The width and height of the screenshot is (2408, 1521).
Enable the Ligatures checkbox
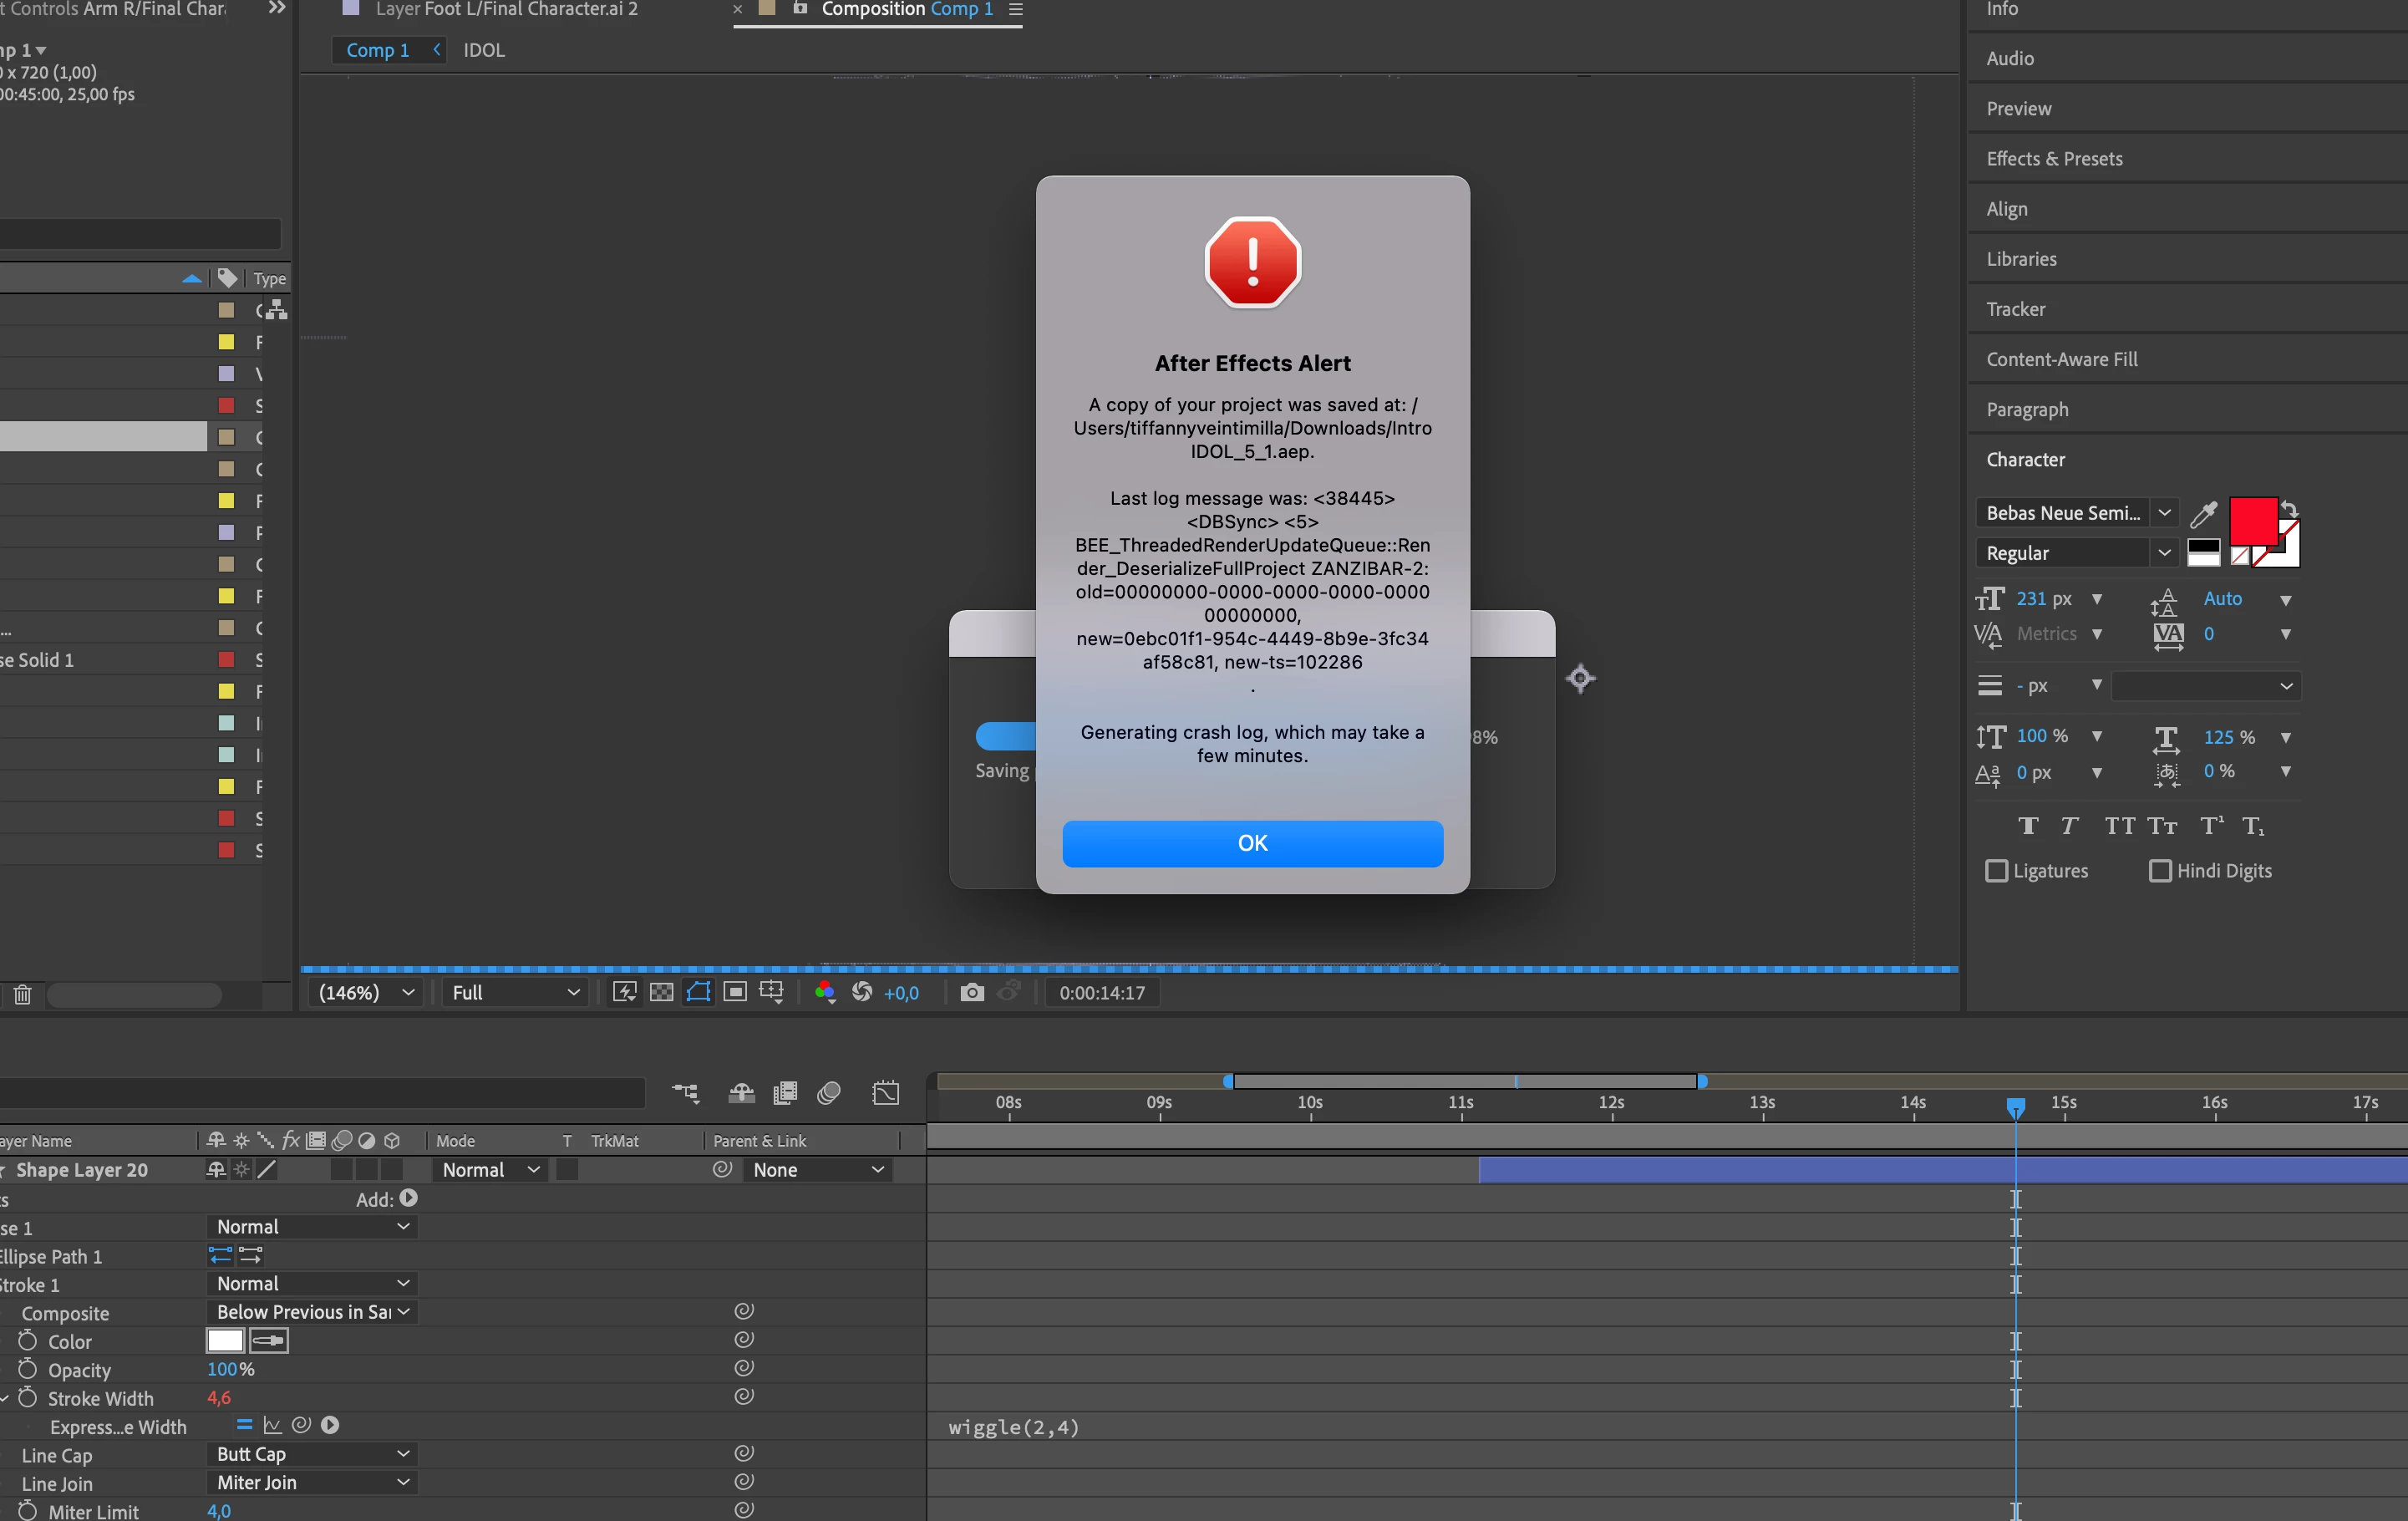pos(1996,871)
